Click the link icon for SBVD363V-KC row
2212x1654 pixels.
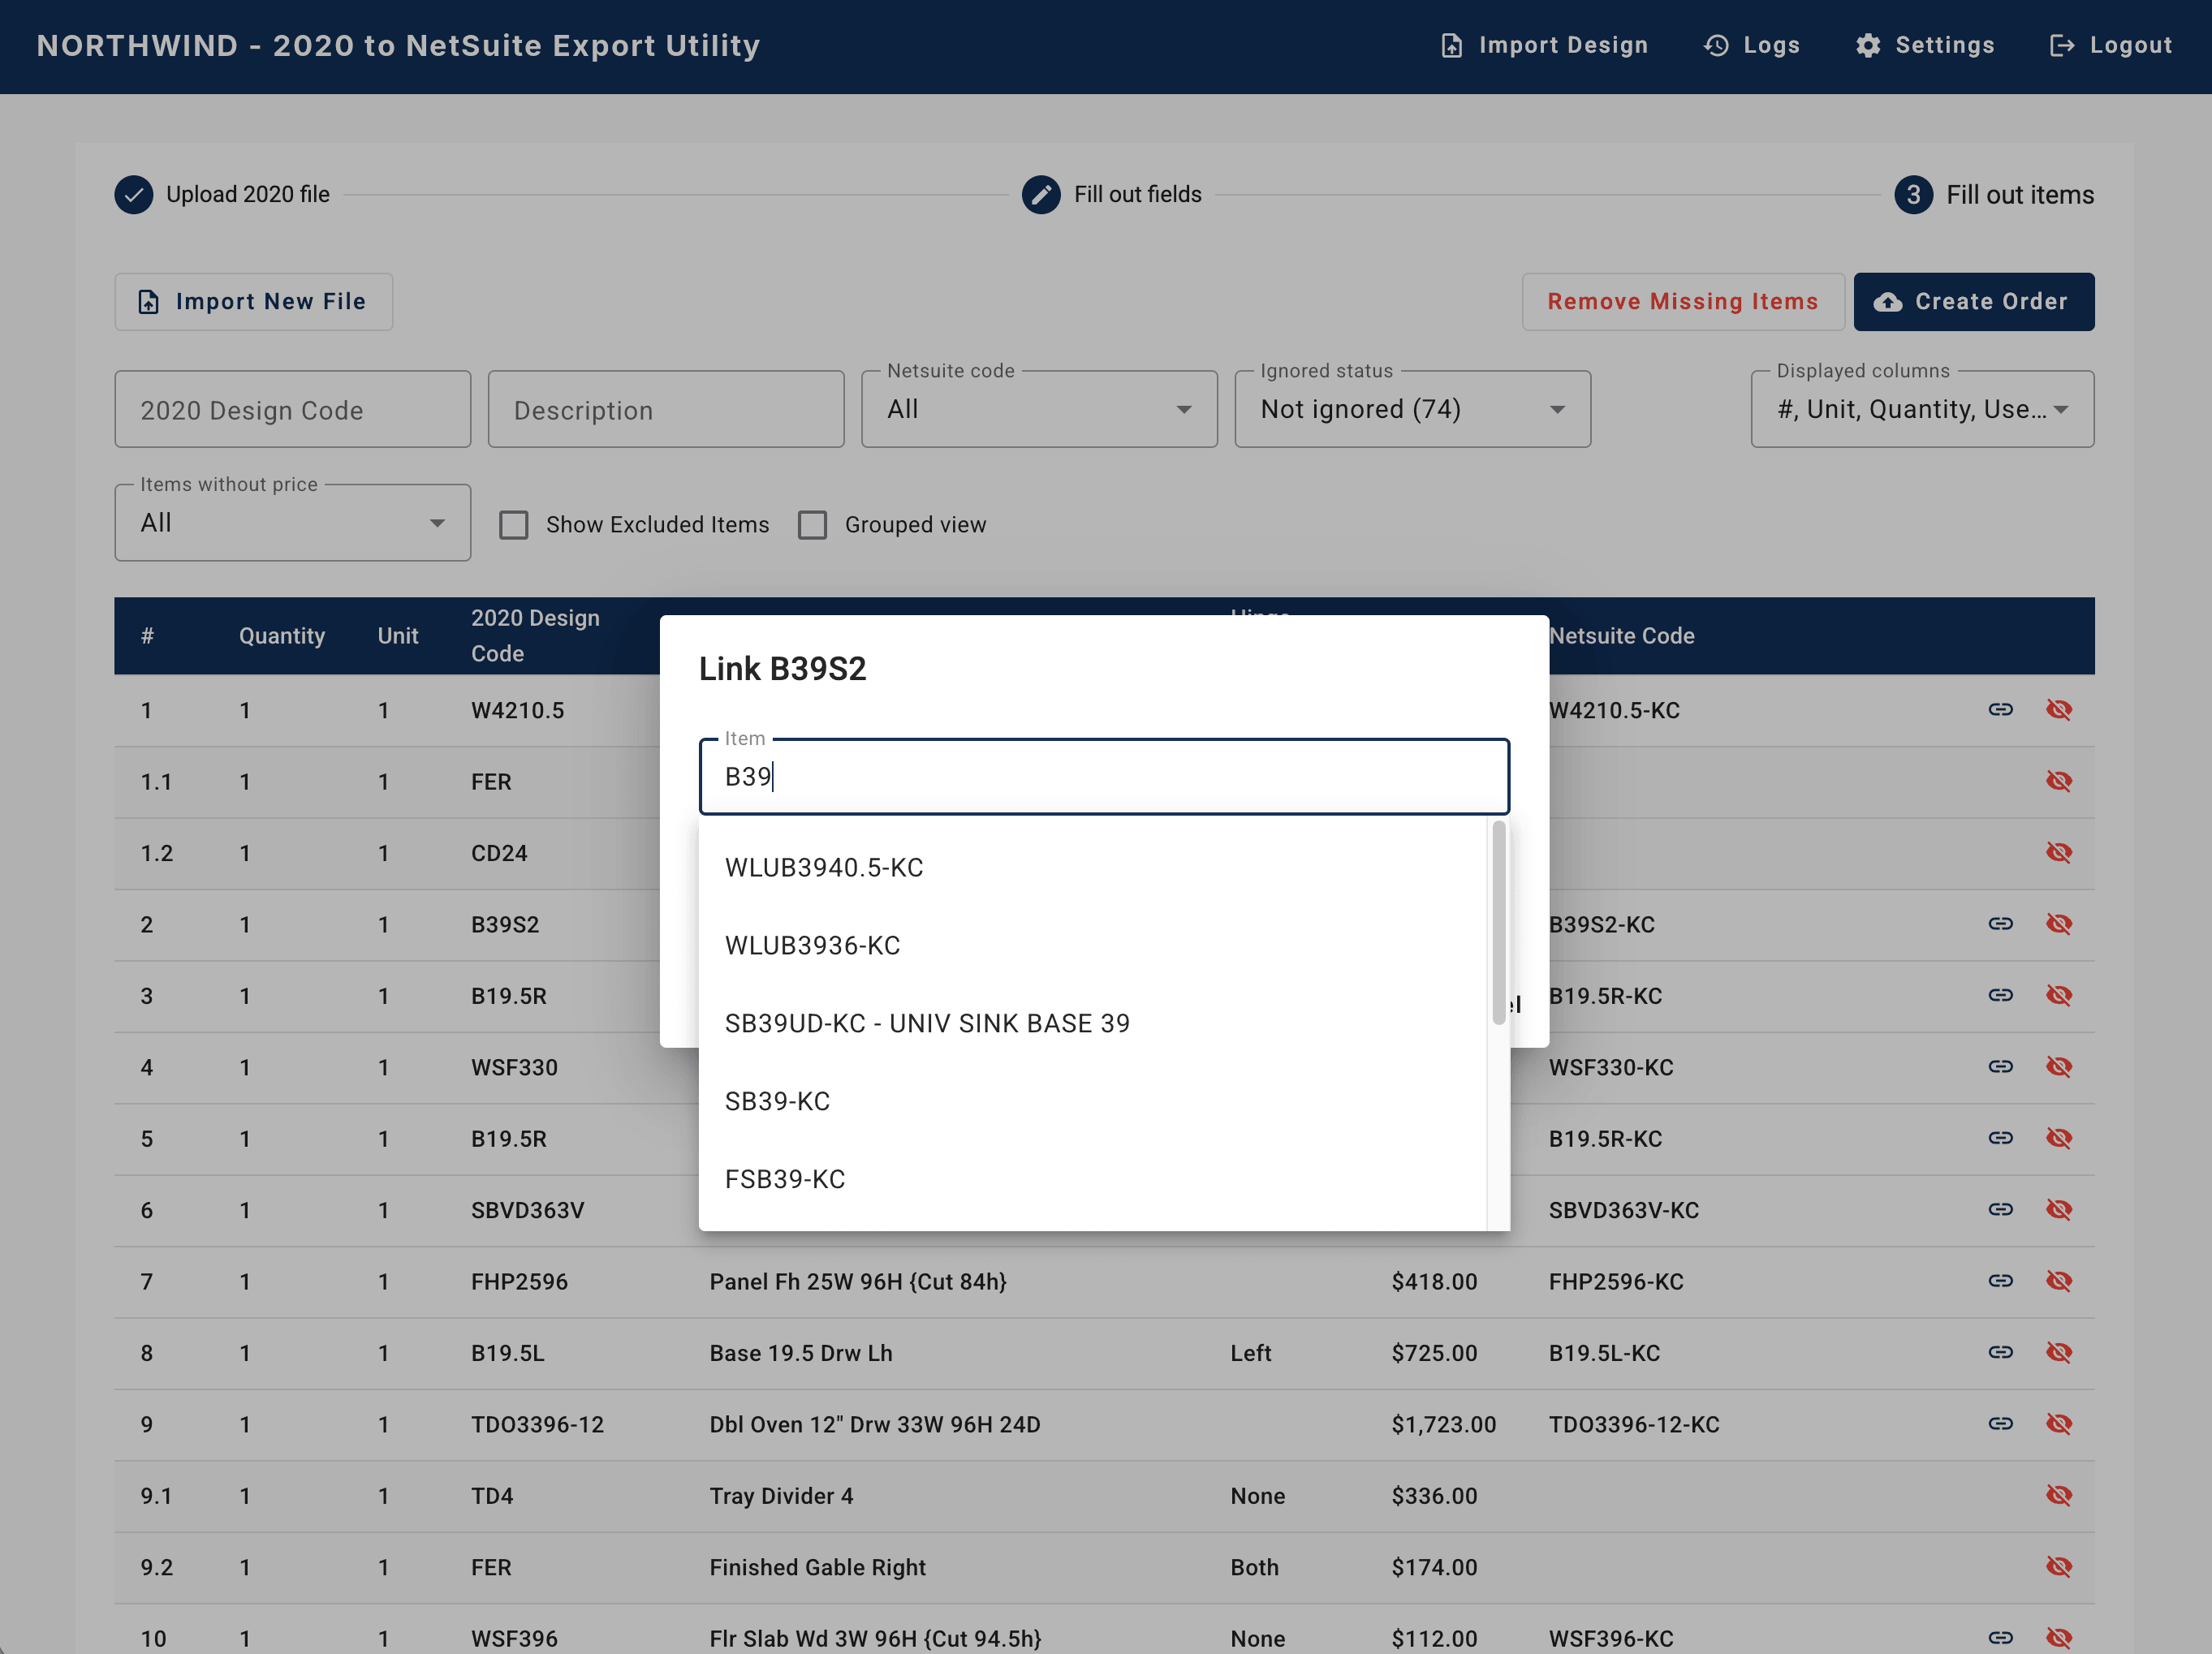point(2000,1209)
